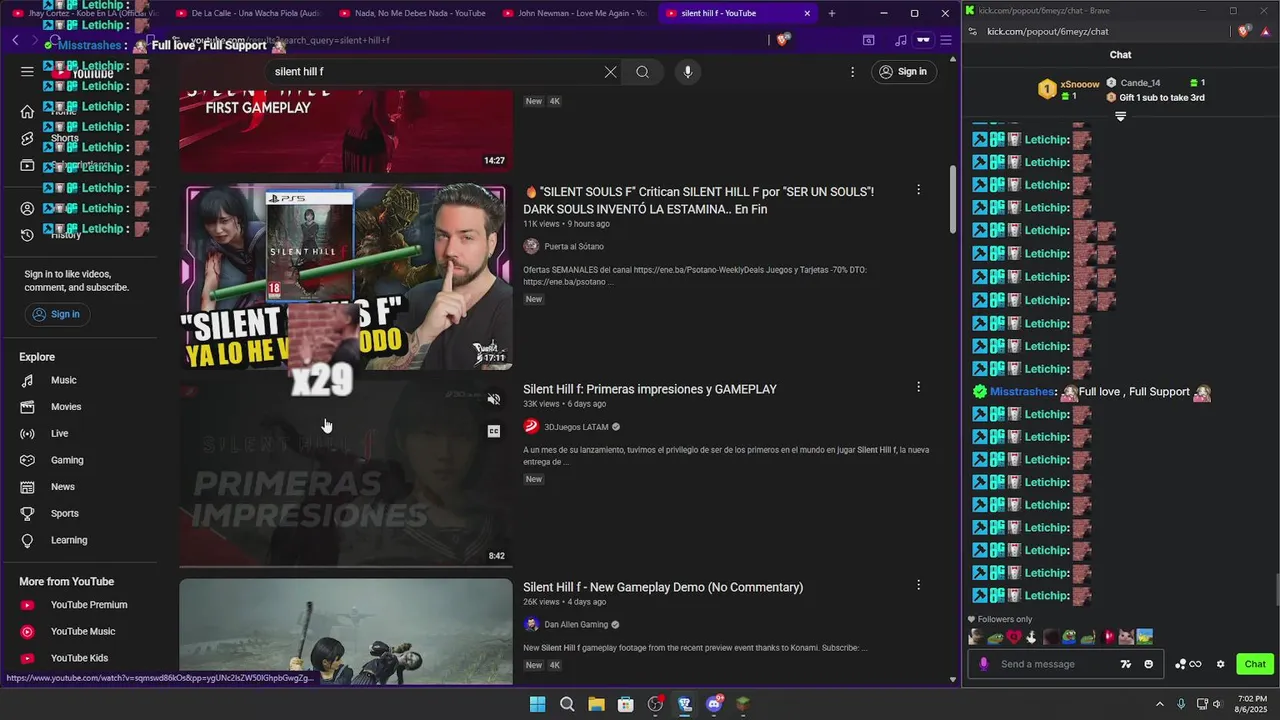
Task: Collapse Kick chat leaderboard arrow
Action: tap(1120, 117)
